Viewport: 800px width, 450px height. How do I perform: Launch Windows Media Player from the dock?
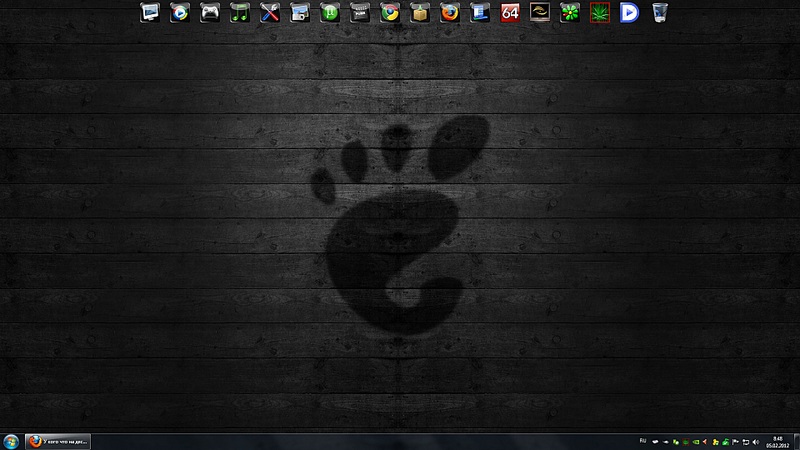[x=180, y=12]
